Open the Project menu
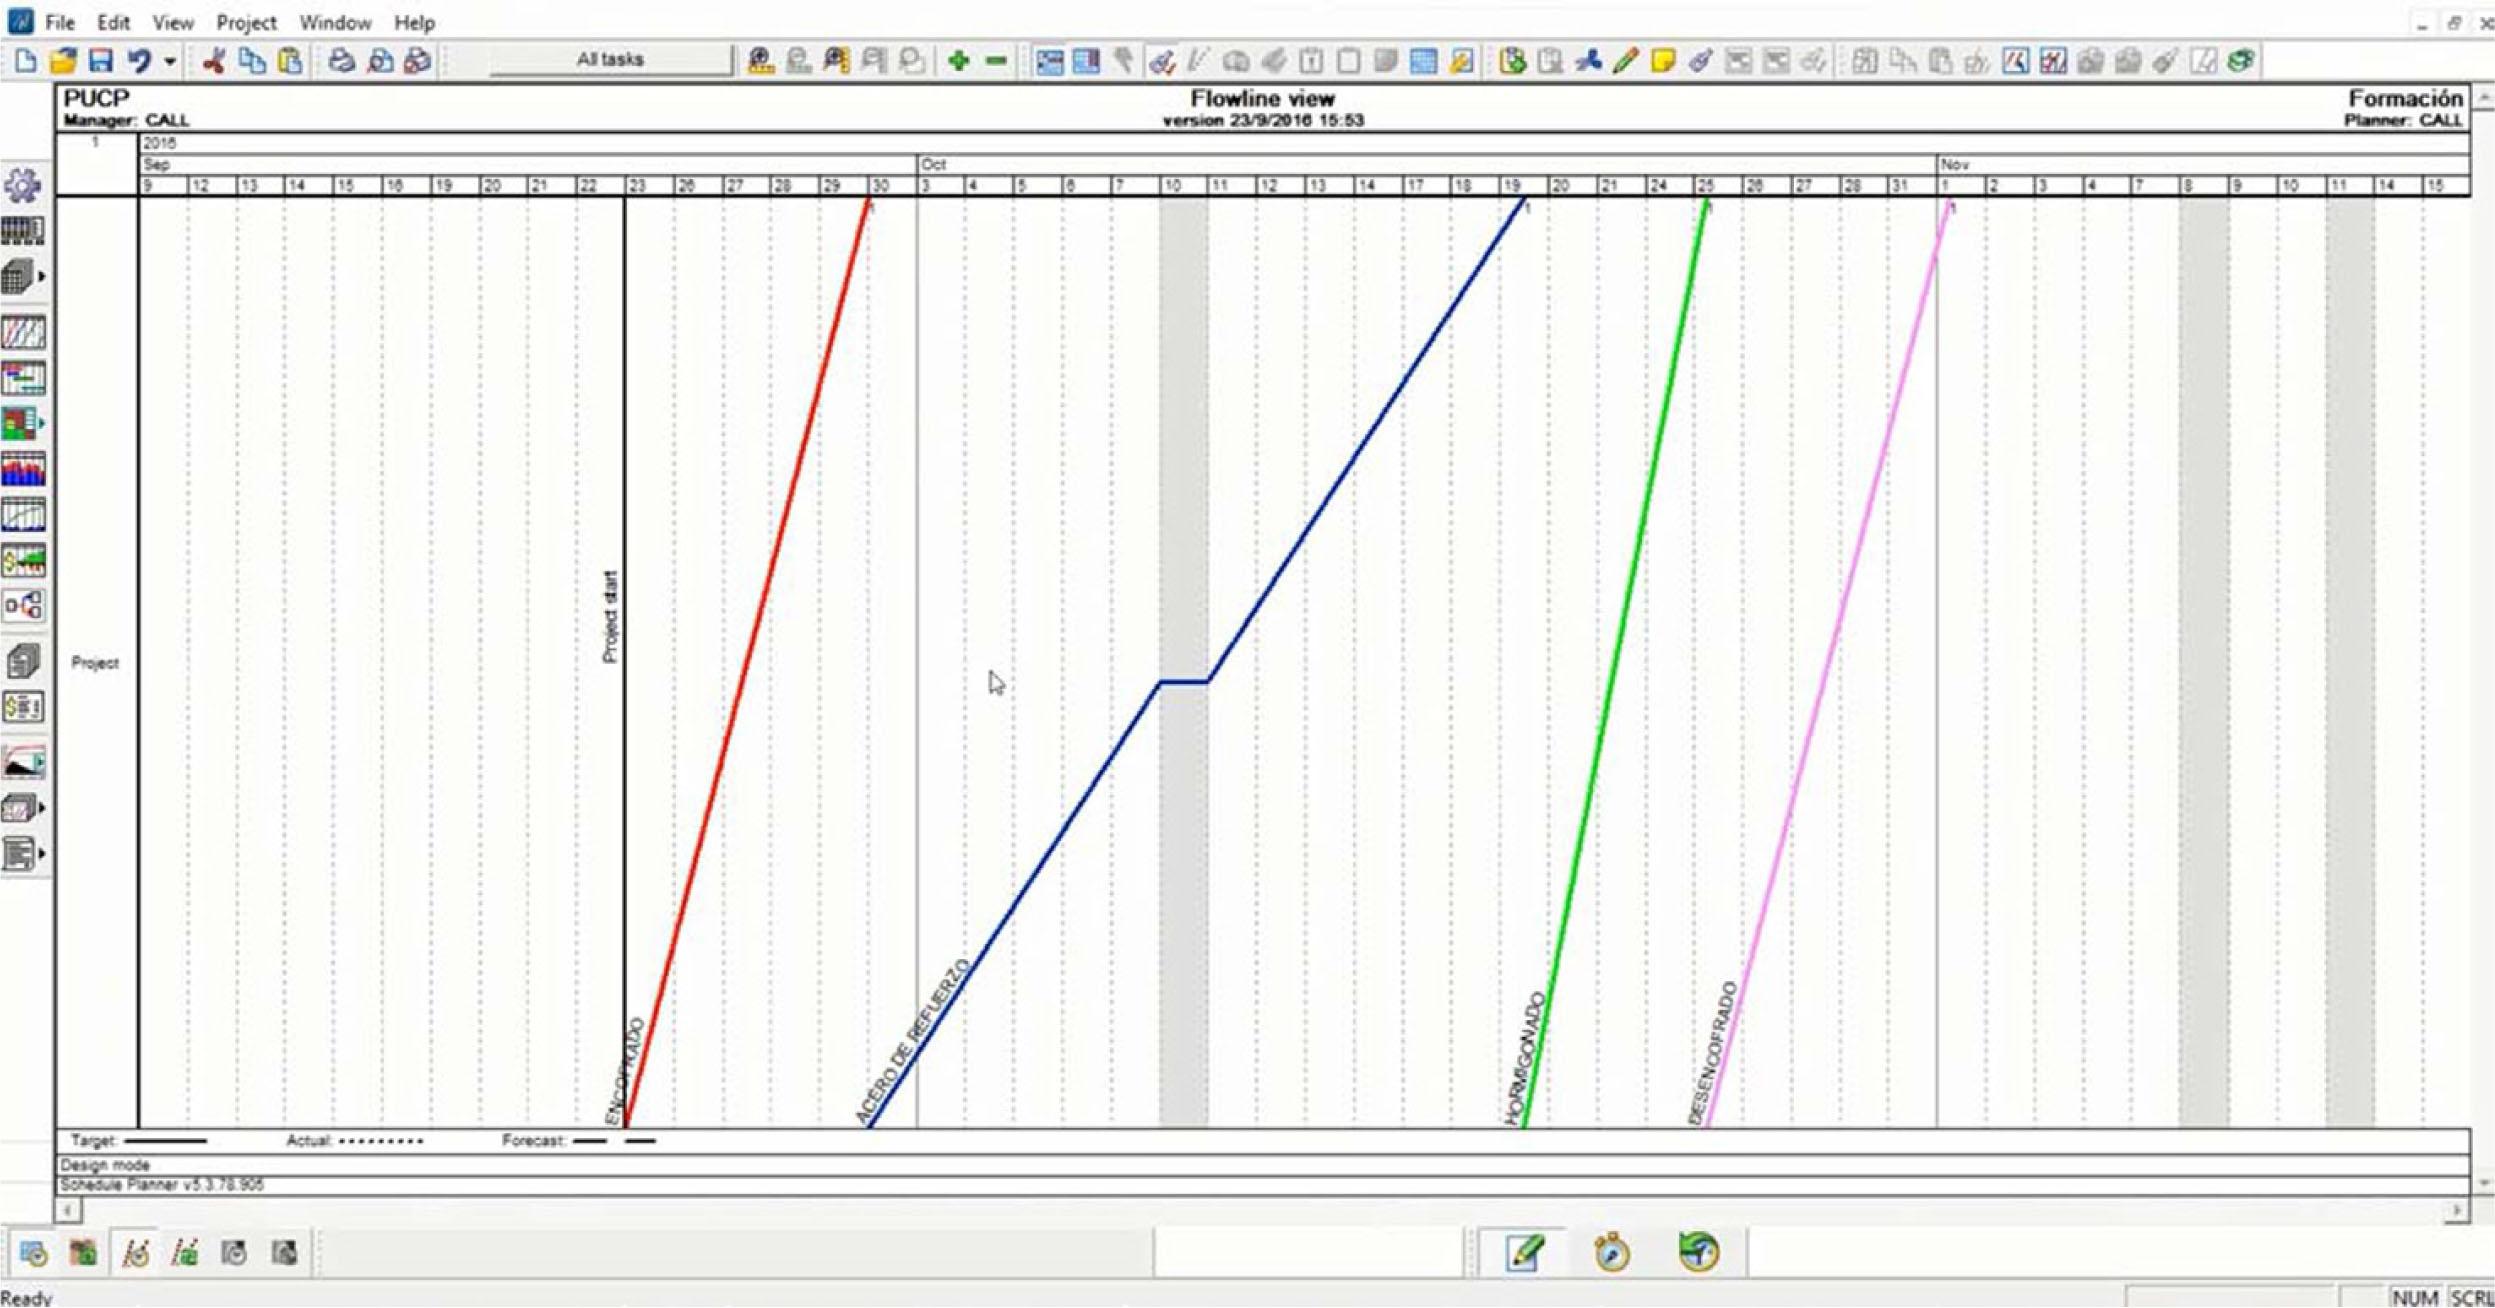 point(246,22)
